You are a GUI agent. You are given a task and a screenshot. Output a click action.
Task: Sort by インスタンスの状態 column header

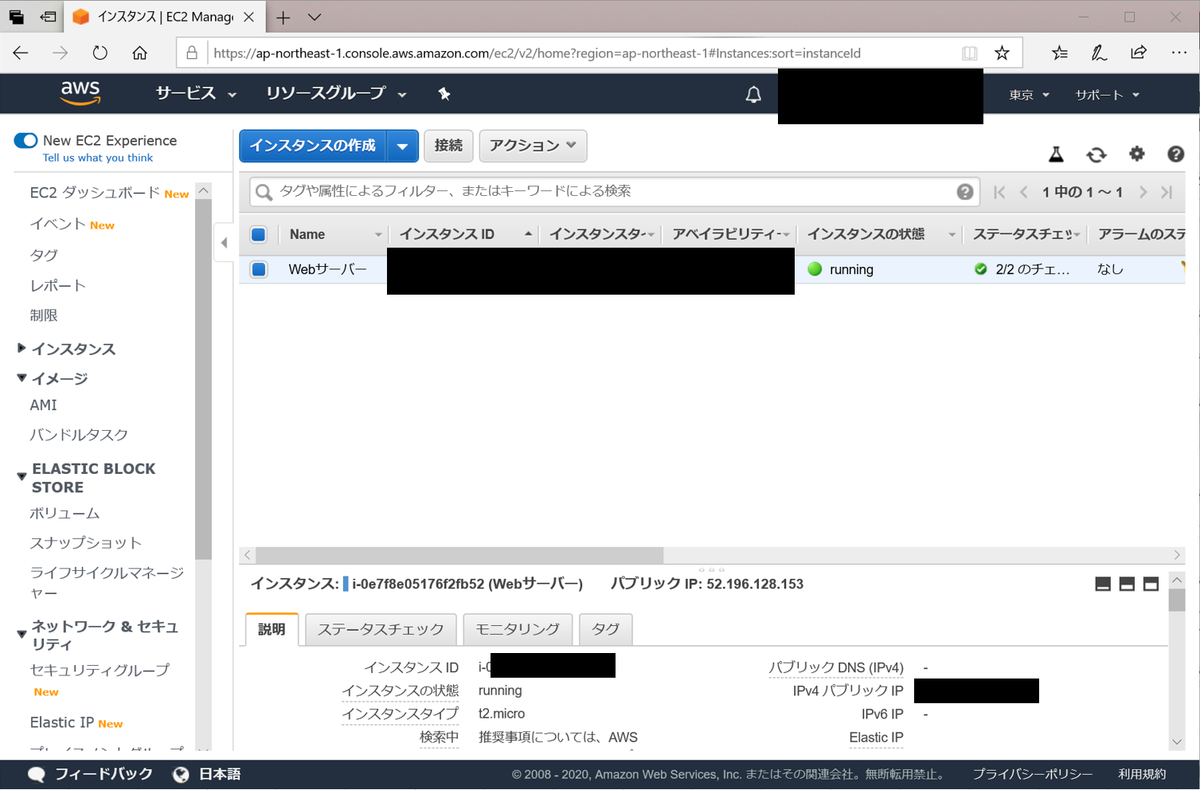pyautogui.click(x=865, y=234)
